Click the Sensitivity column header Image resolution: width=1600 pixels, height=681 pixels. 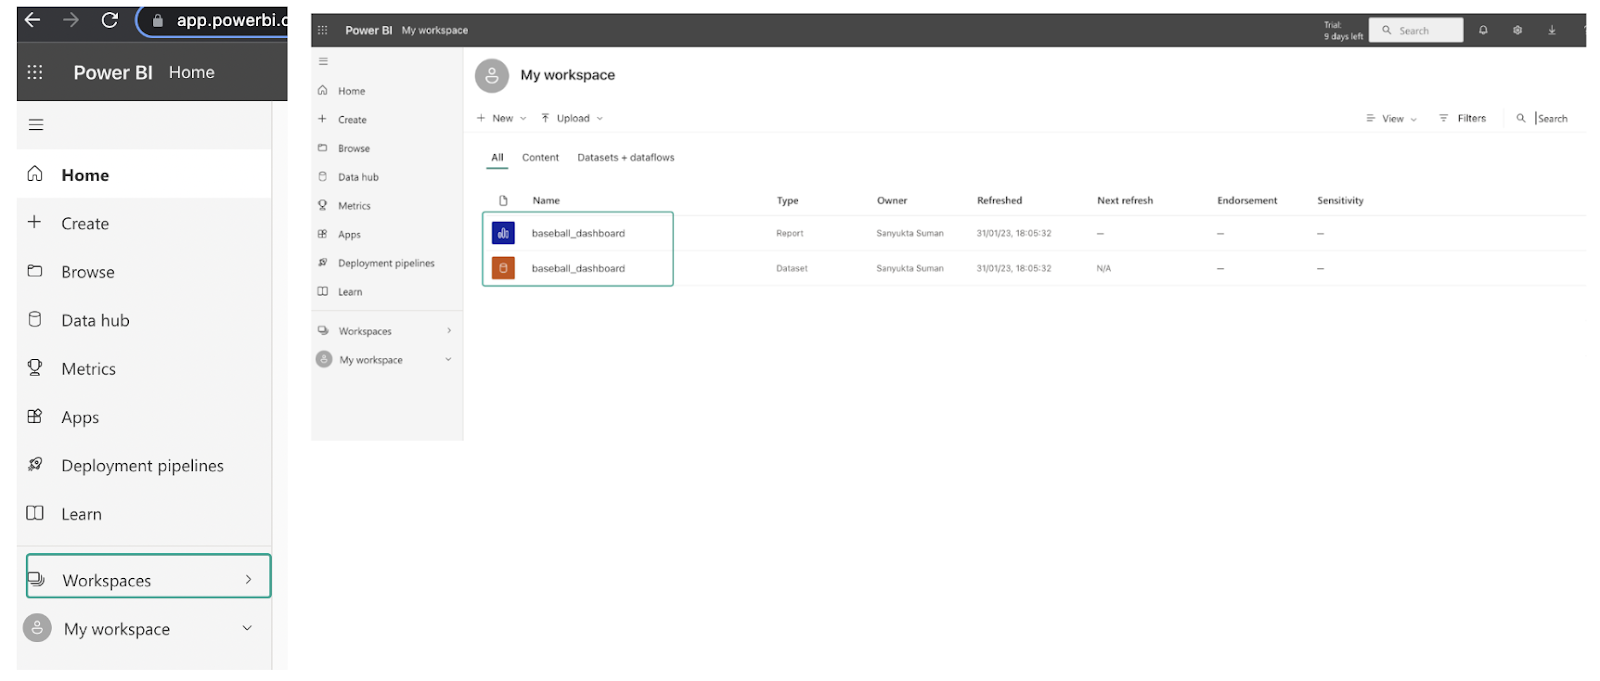pos(1340,201)
